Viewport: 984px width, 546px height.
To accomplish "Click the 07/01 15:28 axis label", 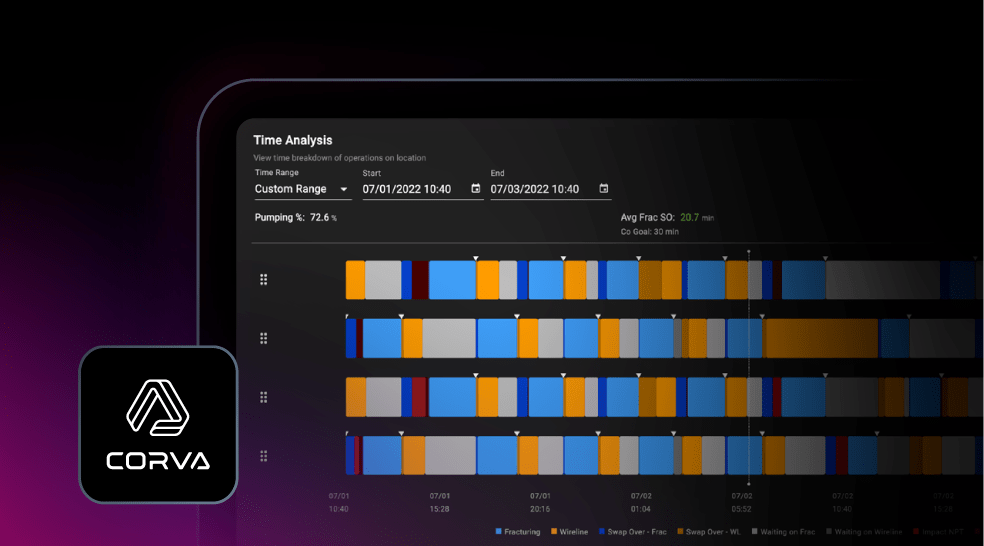I will pyautogui.click(x=439, y=502).
